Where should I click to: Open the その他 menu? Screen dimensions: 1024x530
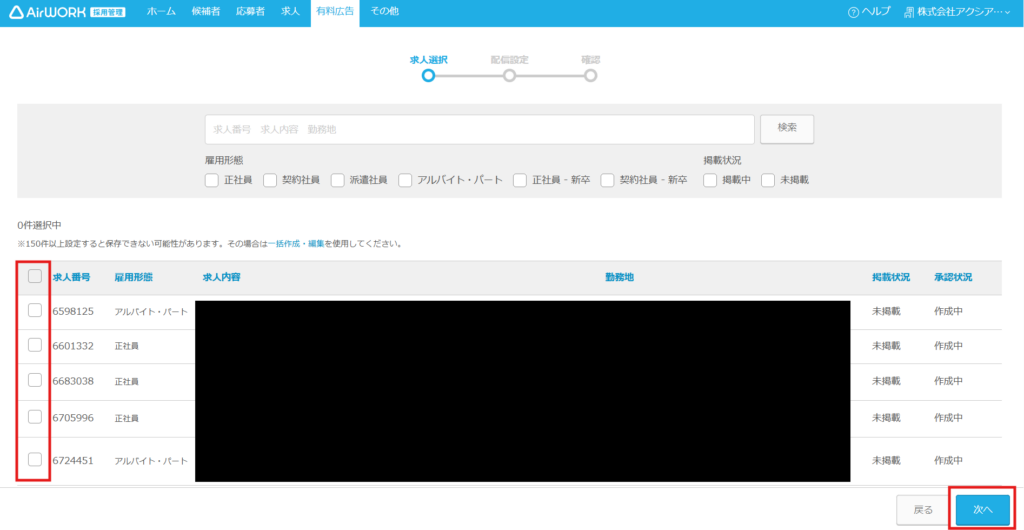click(384, 11)
